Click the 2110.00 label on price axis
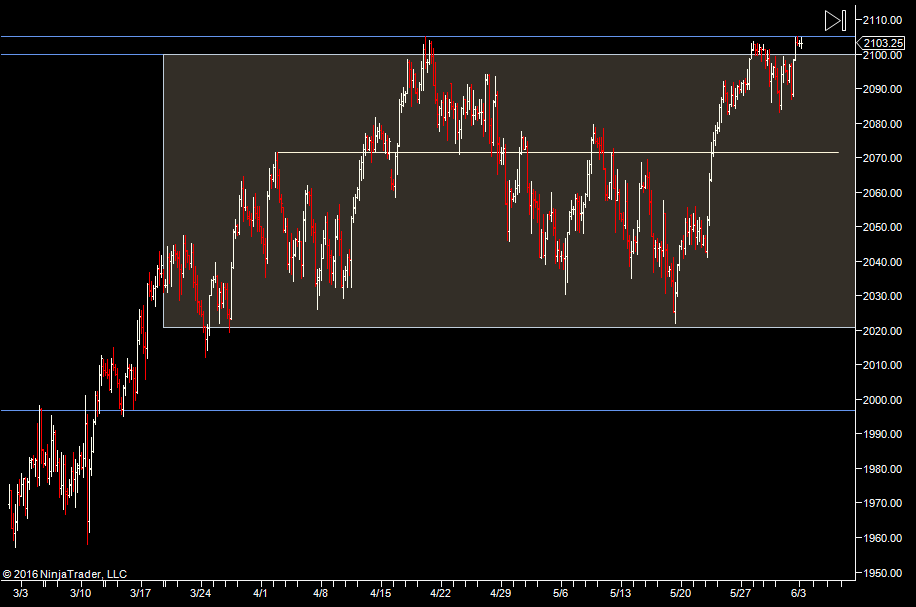Viewport: 916px width, 607px height. tap(885, 20)
